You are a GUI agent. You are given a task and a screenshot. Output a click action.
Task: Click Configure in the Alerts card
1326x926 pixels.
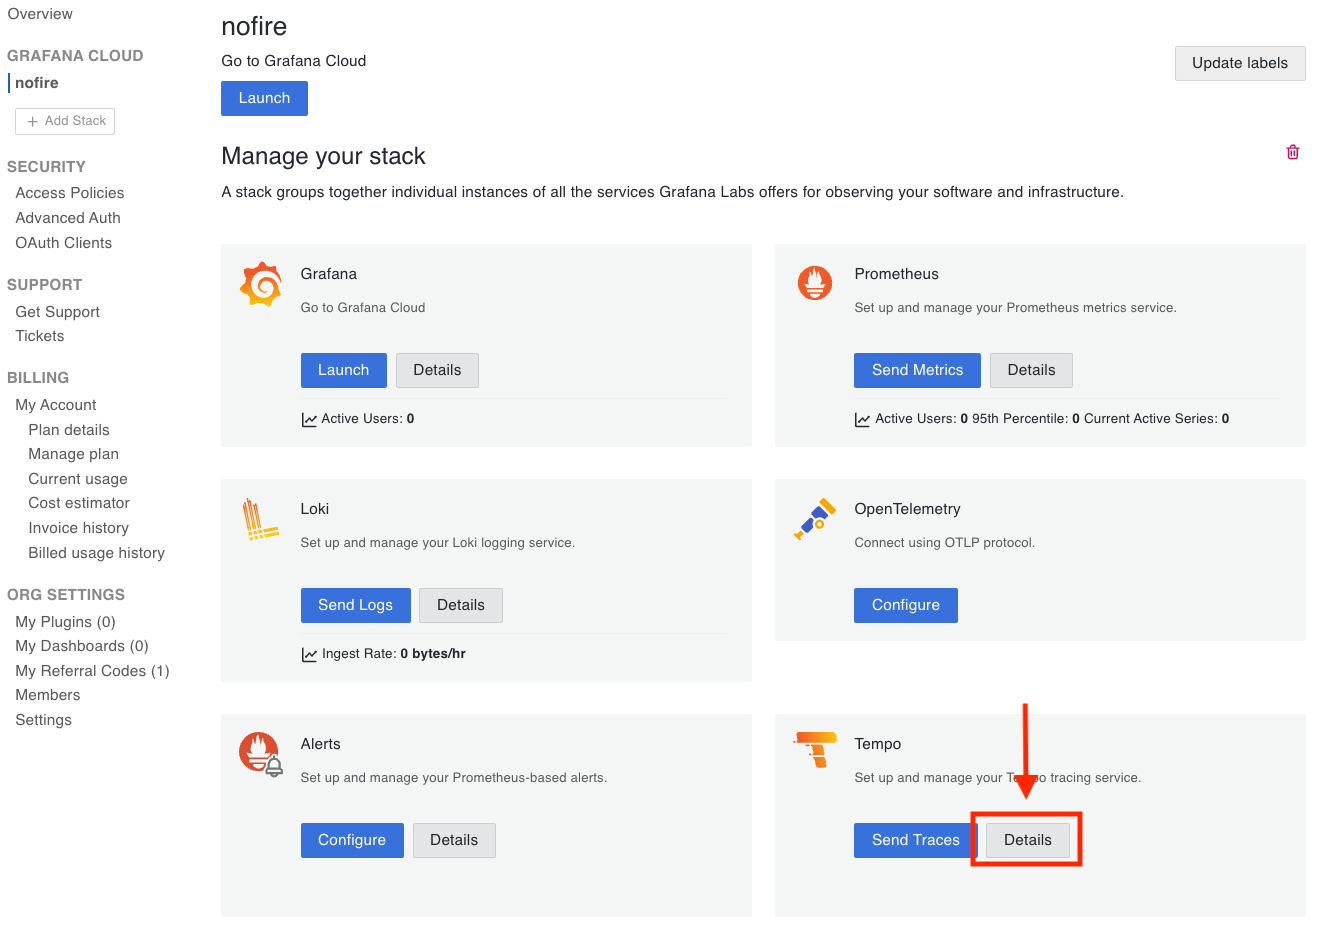pos(352,840)
